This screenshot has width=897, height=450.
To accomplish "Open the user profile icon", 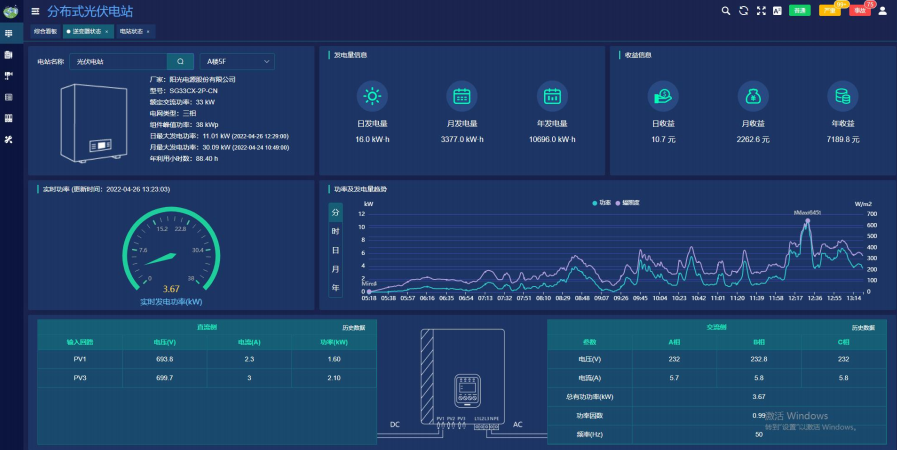I will click(x=882, y=11).
